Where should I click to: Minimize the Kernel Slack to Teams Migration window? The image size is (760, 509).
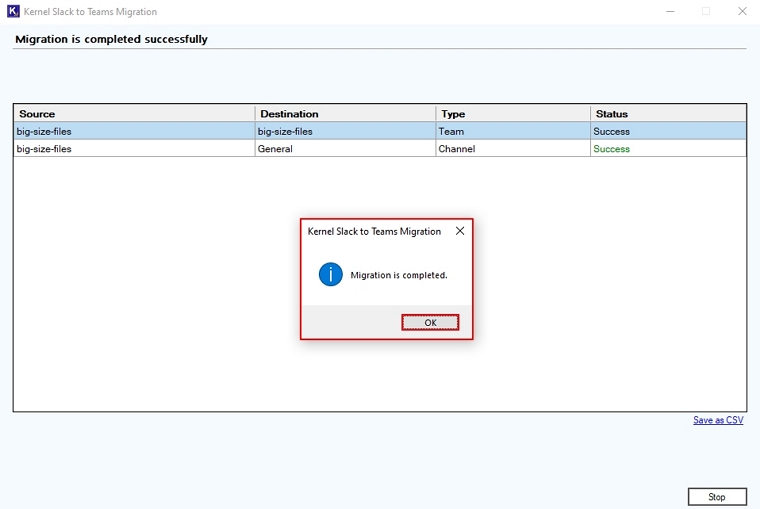pyautogui.click(x=670, y=11)
